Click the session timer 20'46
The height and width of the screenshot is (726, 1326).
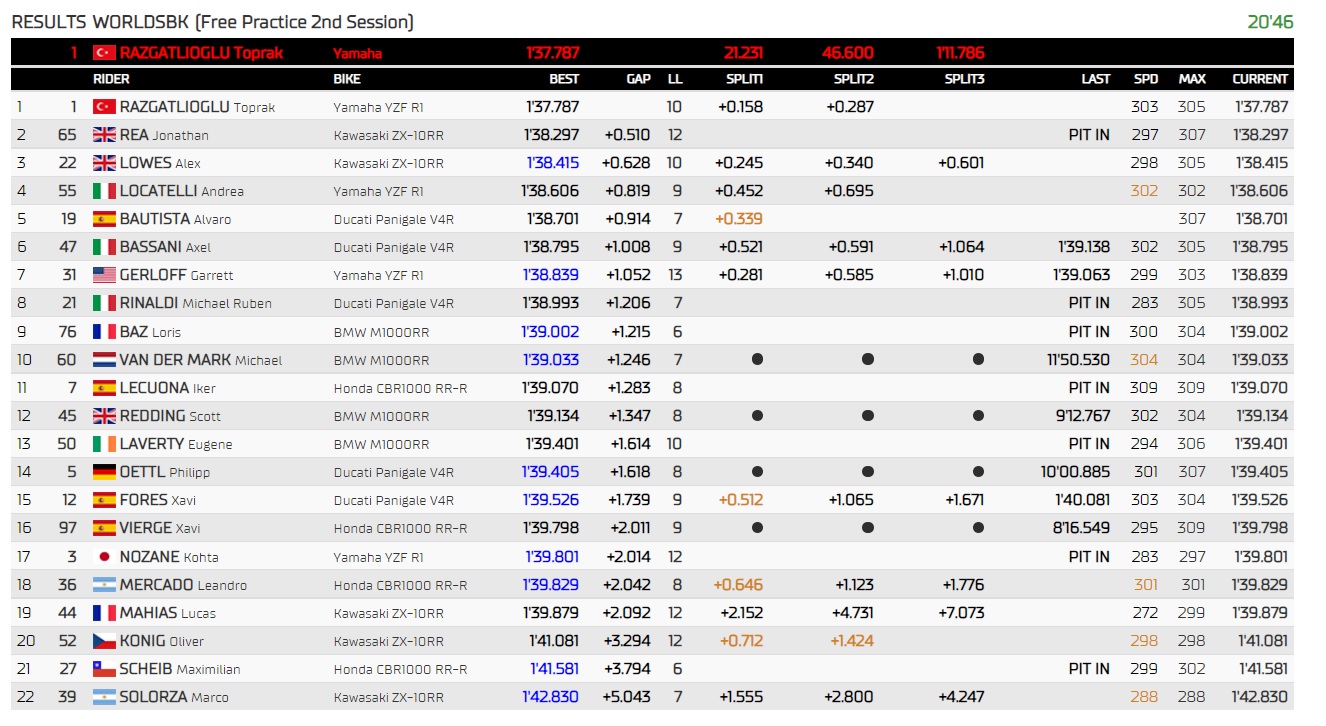(x=1270, y=21)
